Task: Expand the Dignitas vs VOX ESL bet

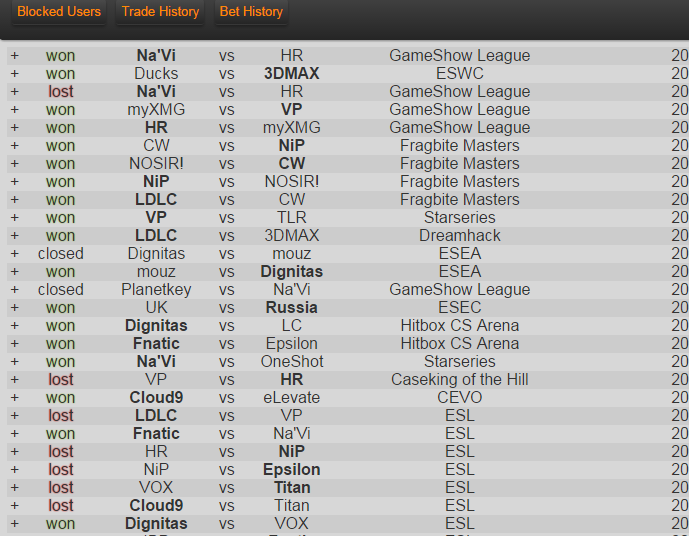Action: tap(15, 524)
